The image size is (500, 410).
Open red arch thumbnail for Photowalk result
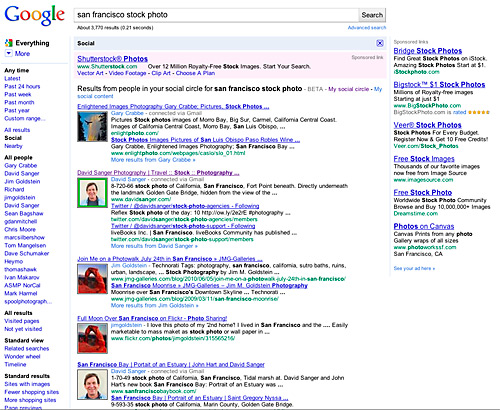pyautogui.click(x=92, y=279)
